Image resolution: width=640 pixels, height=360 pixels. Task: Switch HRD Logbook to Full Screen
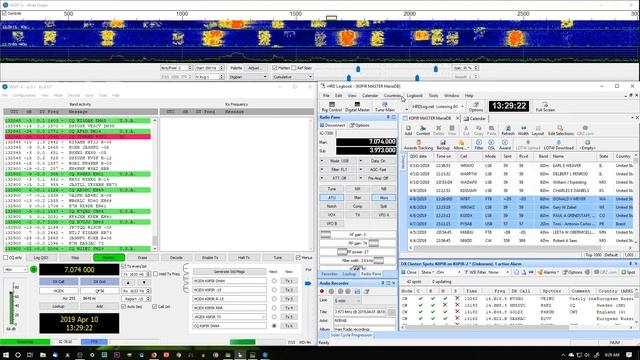click(x=545, y=107)
